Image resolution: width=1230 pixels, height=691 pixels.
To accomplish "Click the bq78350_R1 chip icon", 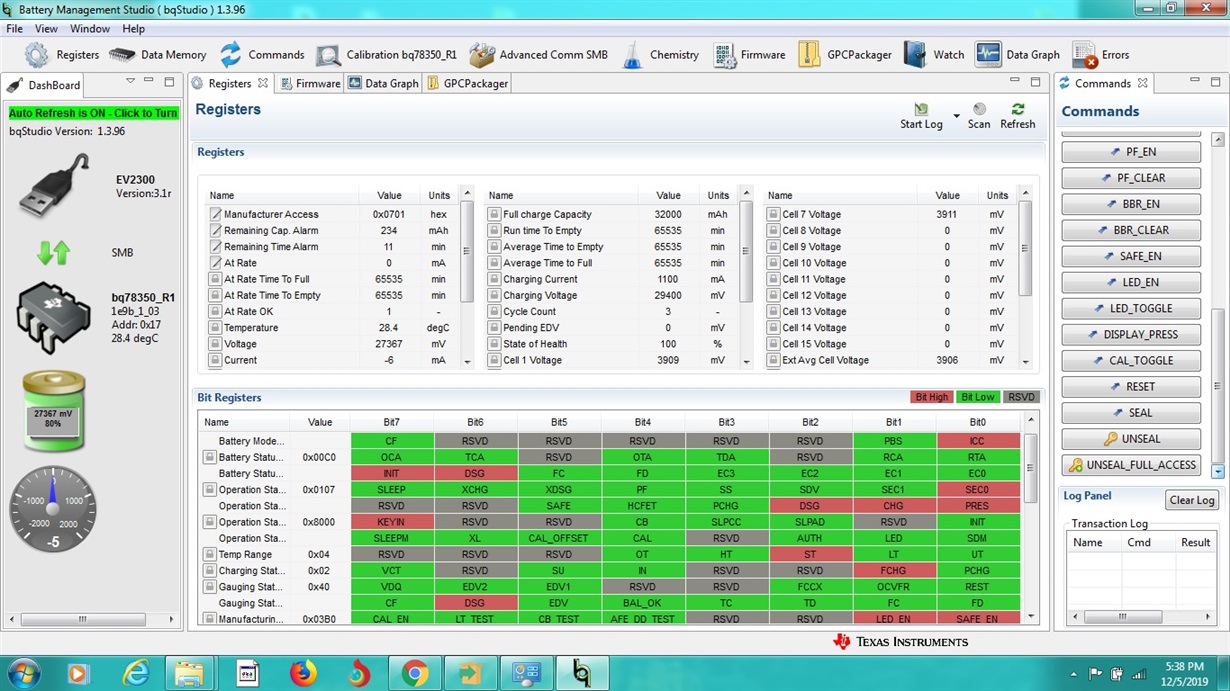I will click(x=53, y=318).
